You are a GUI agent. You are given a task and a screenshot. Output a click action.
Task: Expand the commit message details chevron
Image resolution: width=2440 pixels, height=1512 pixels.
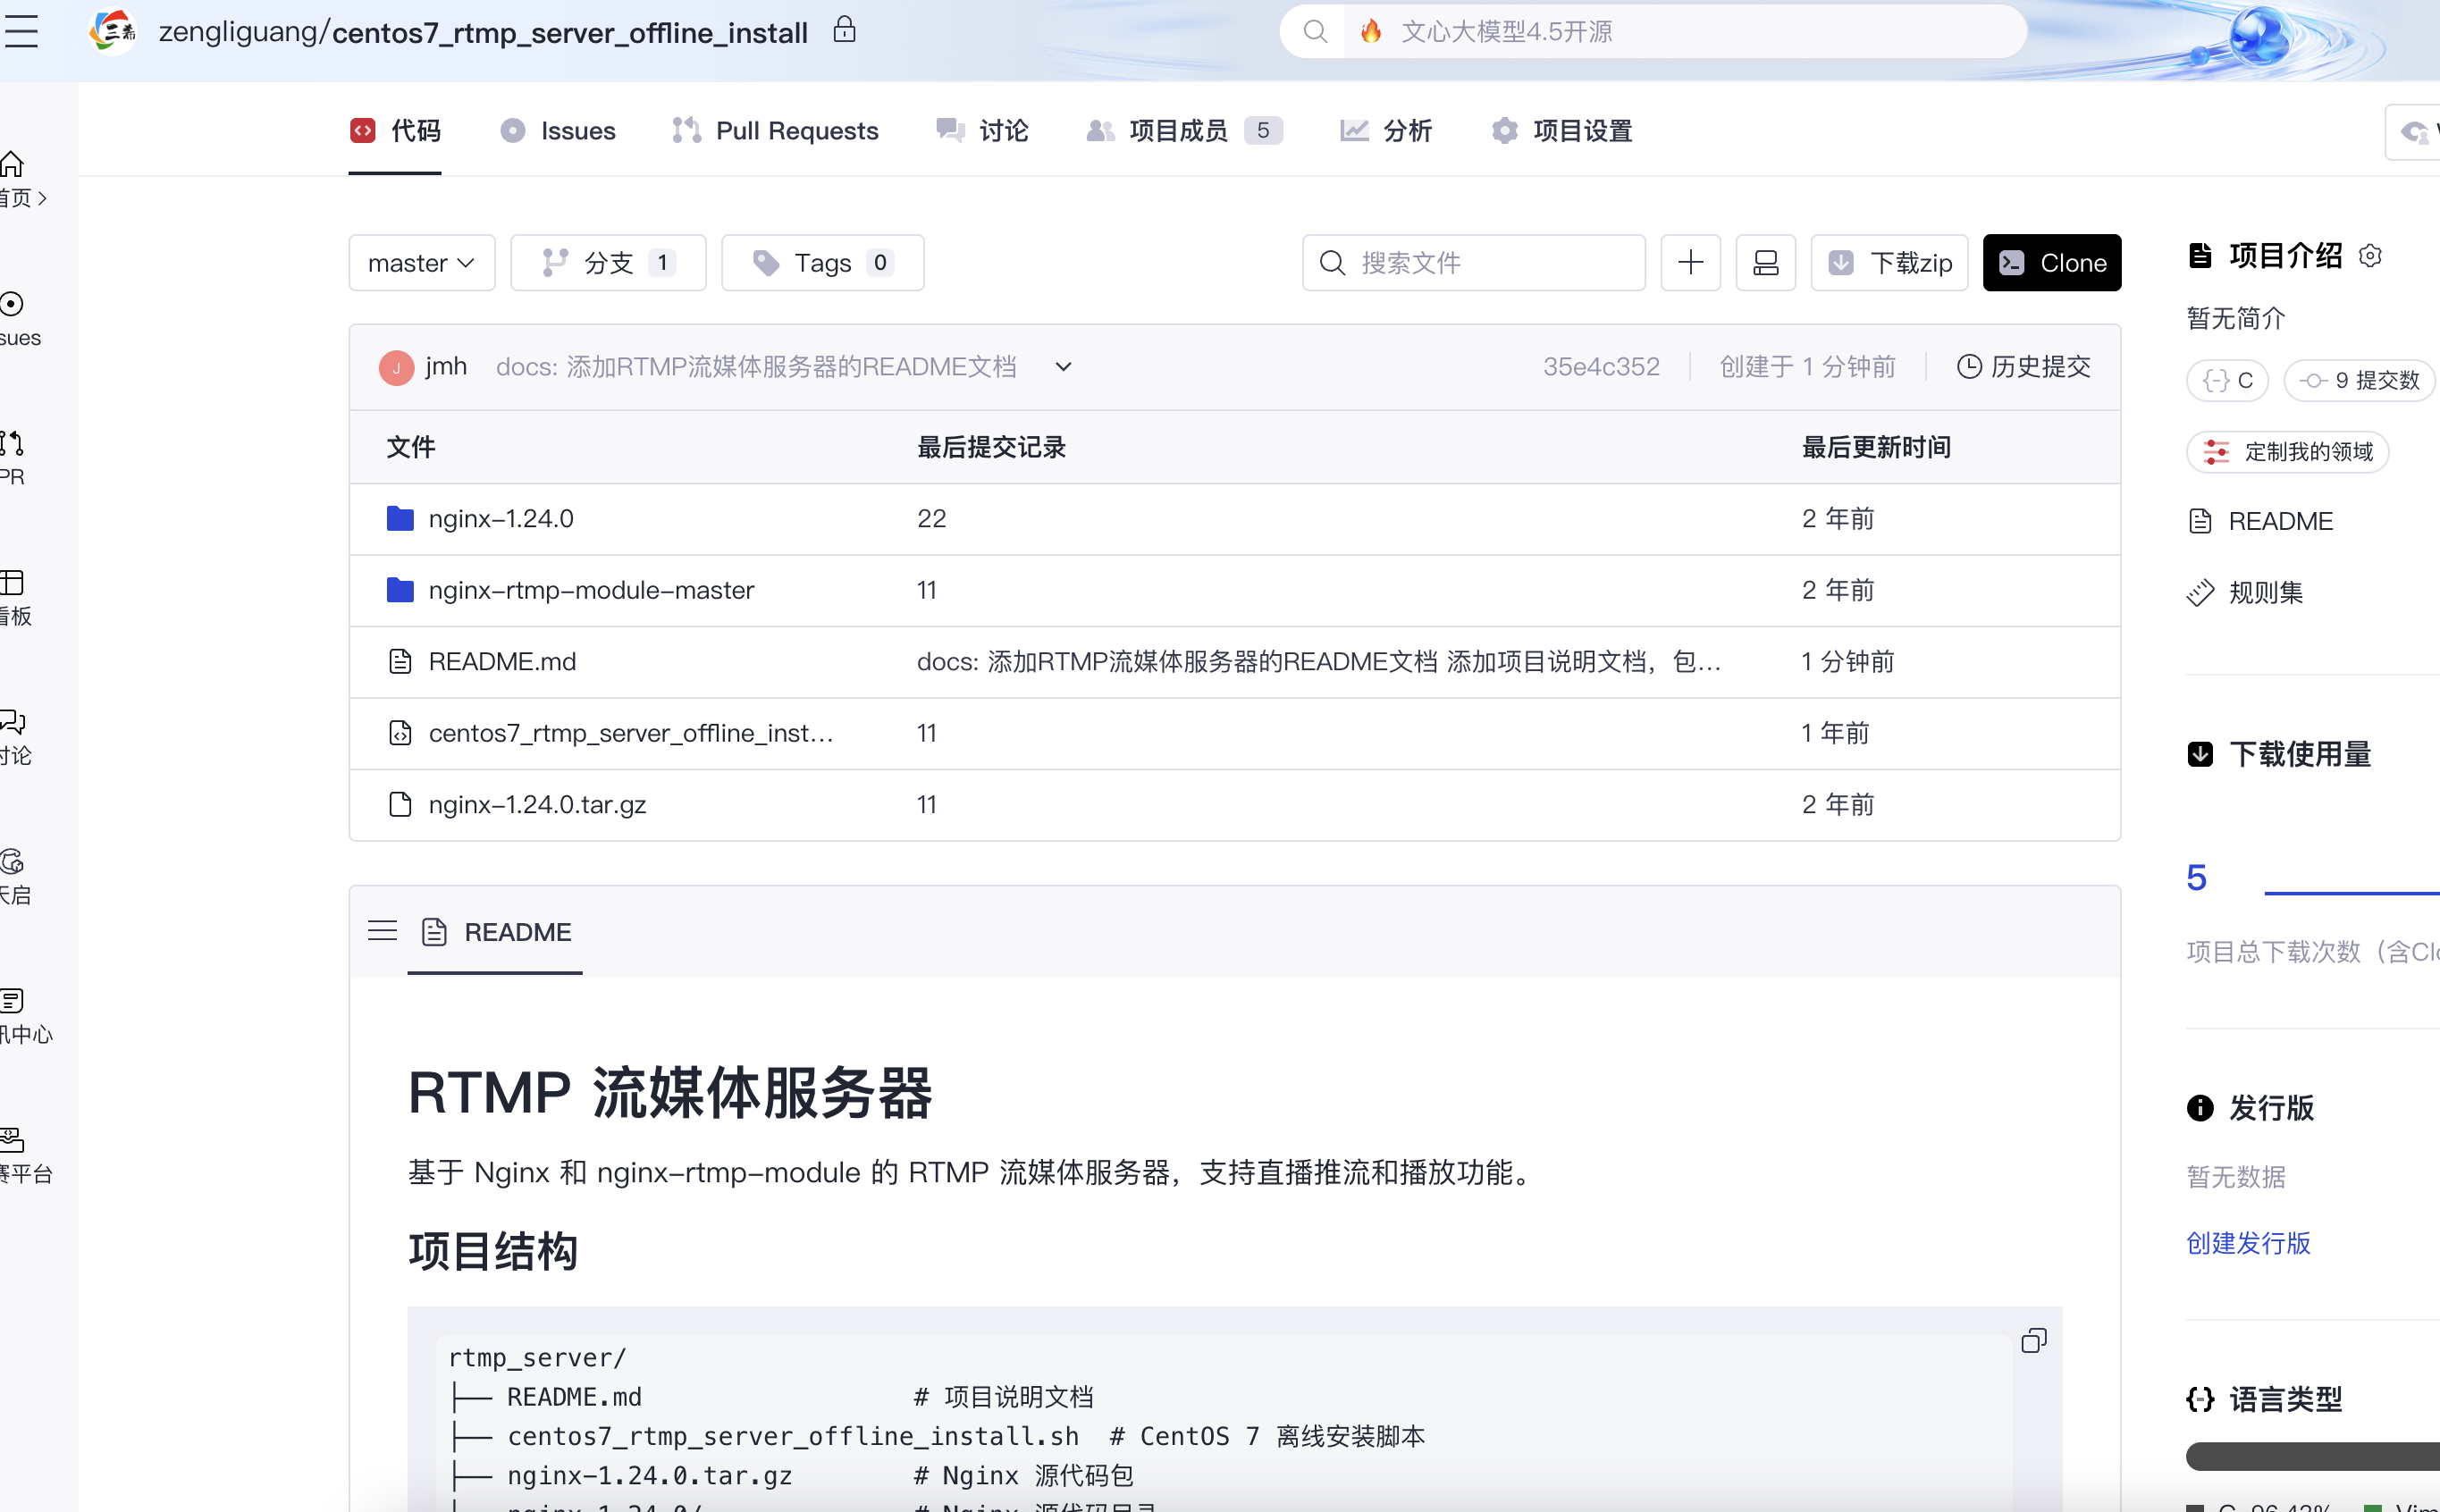(x=1062, y=367)
